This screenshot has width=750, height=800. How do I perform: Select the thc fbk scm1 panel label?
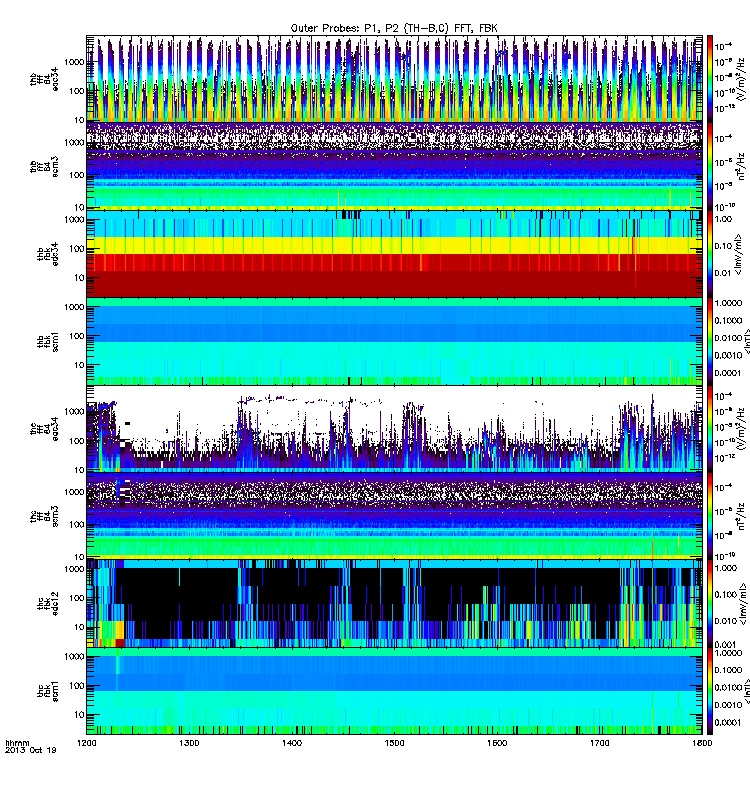tap(47, 691)
